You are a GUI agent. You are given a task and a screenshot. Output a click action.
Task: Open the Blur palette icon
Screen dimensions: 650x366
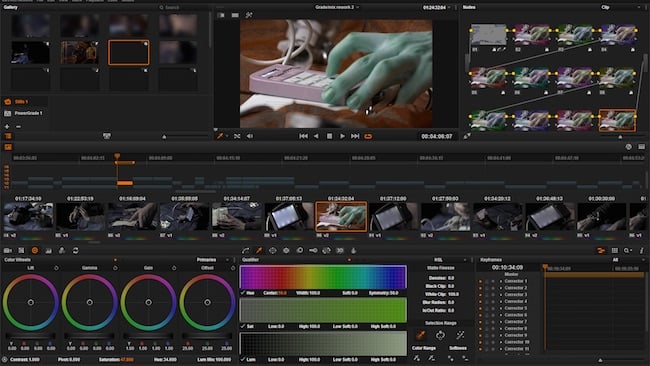pyautogui.click(x=300, y=250)
